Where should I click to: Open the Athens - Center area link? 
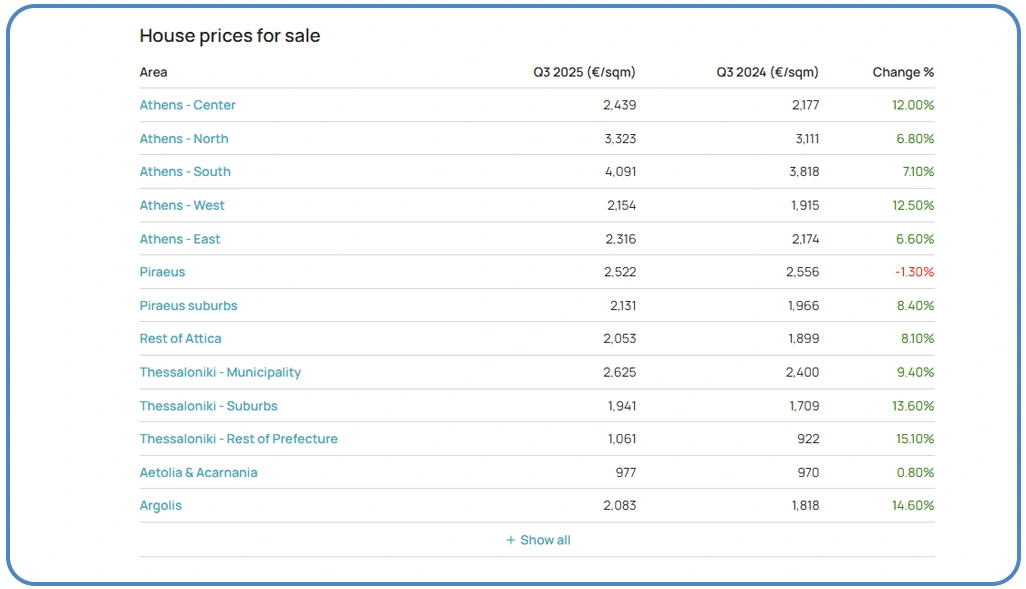pyautogui.click(x=188, y=105)
